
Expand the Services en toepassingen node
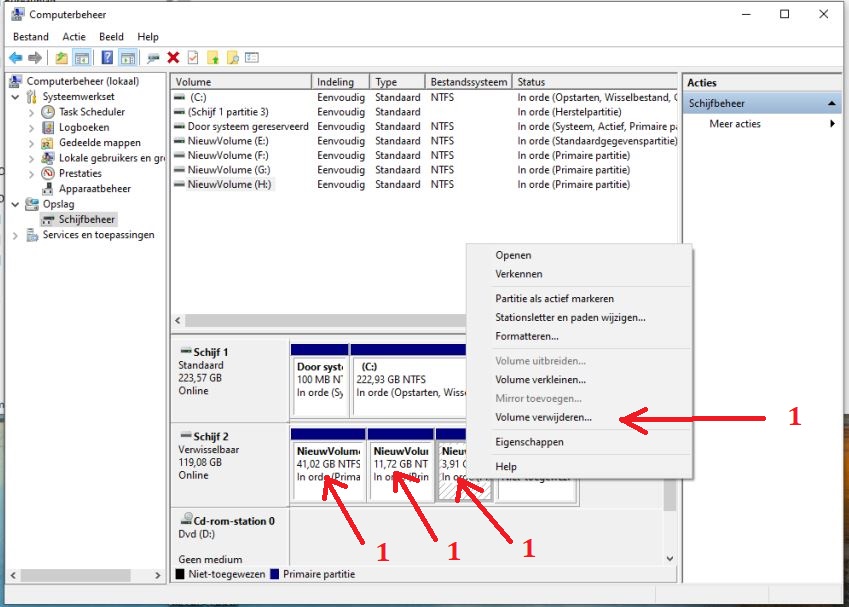pos(16,235)
